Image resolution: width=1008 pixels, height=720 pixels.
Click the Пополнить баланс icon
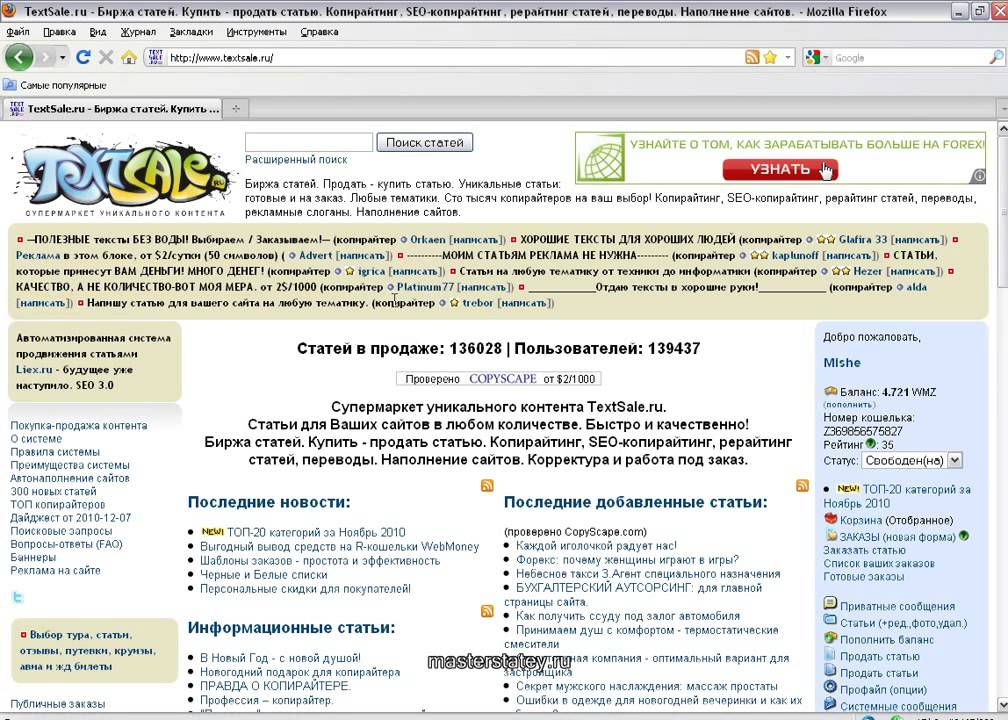(x=831, y=637)
